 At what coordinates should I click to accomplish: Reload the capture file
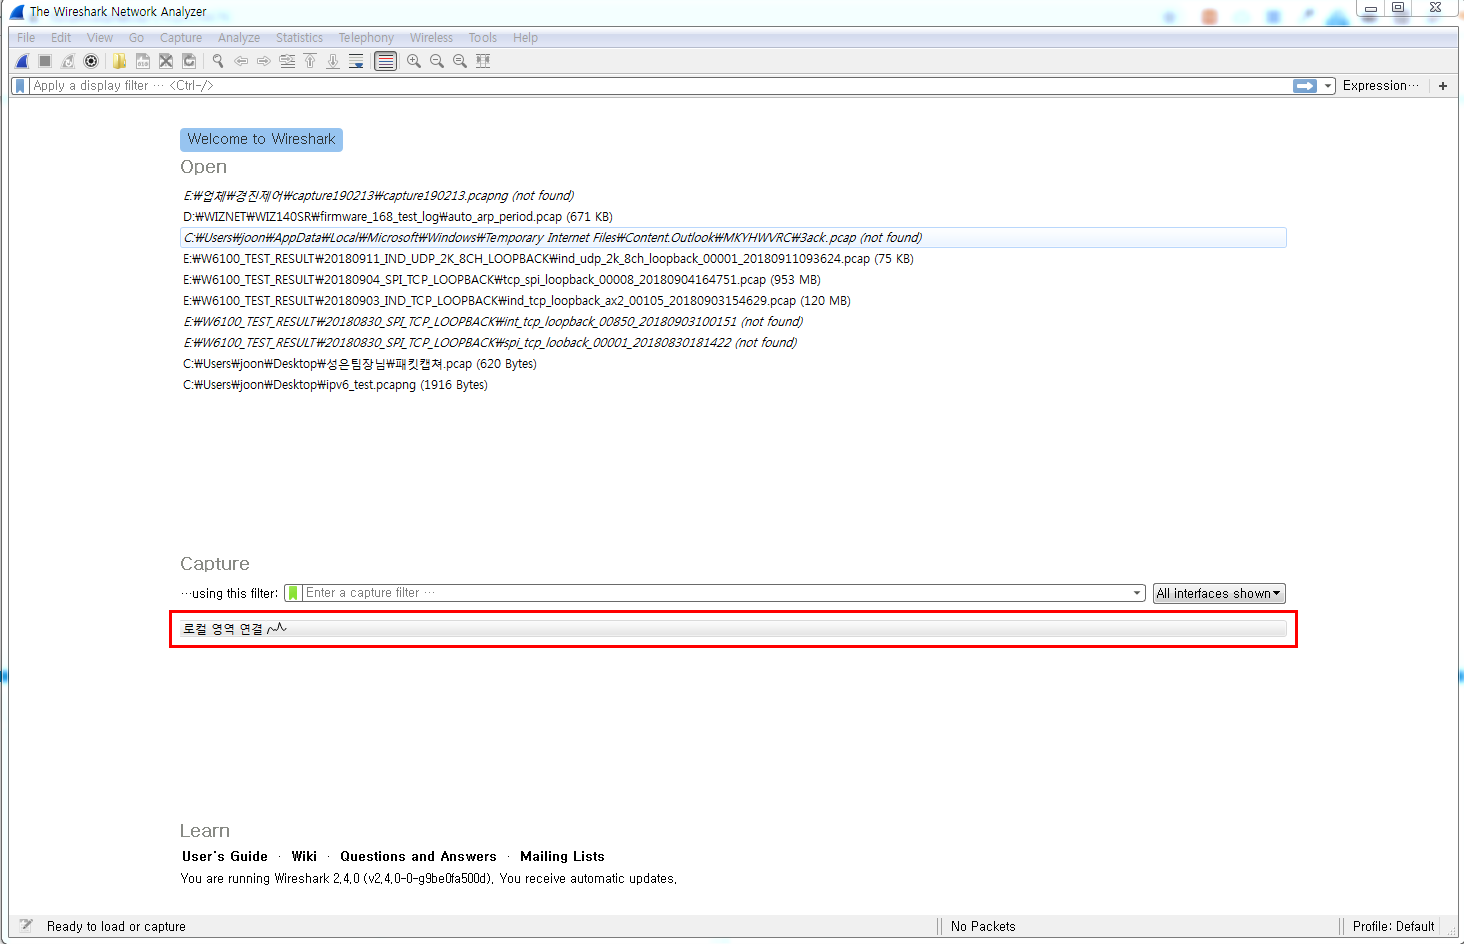[189, 61]
